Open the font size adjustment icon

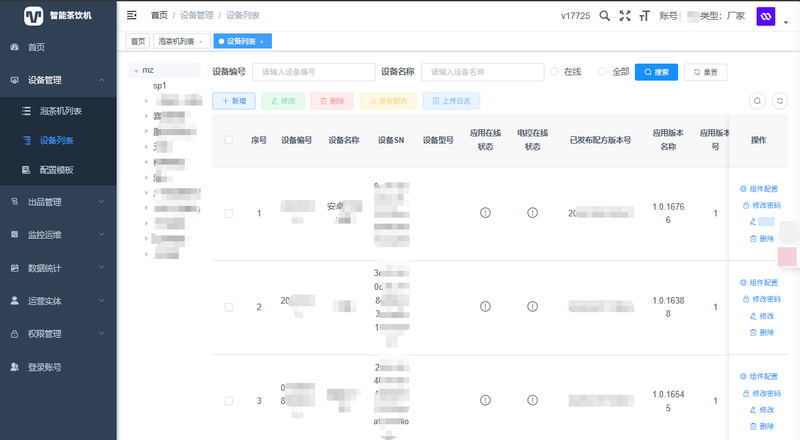click(x=644, y=16)
